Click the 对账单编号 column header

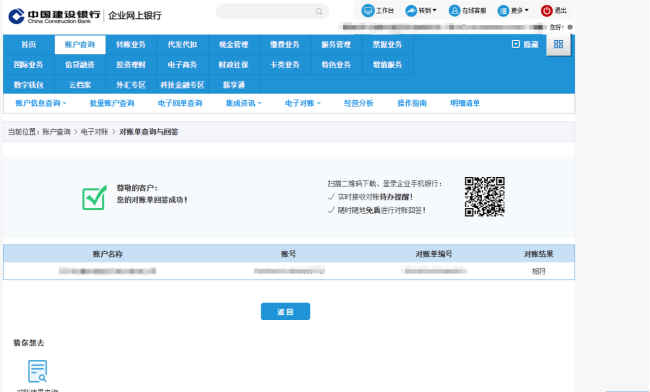434,254
